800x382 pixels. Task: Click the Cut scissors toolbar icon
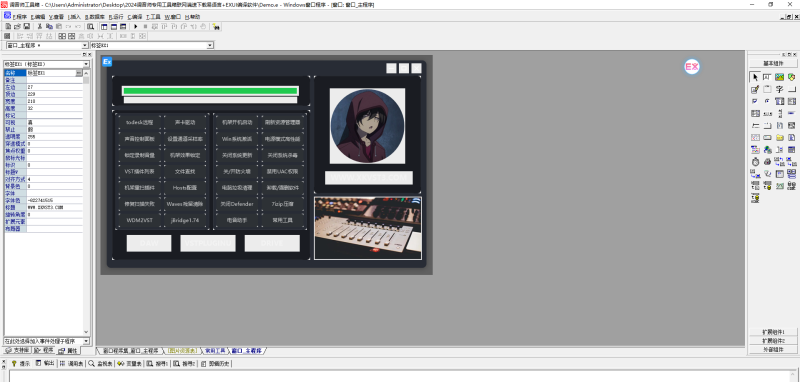pos(39,27)
